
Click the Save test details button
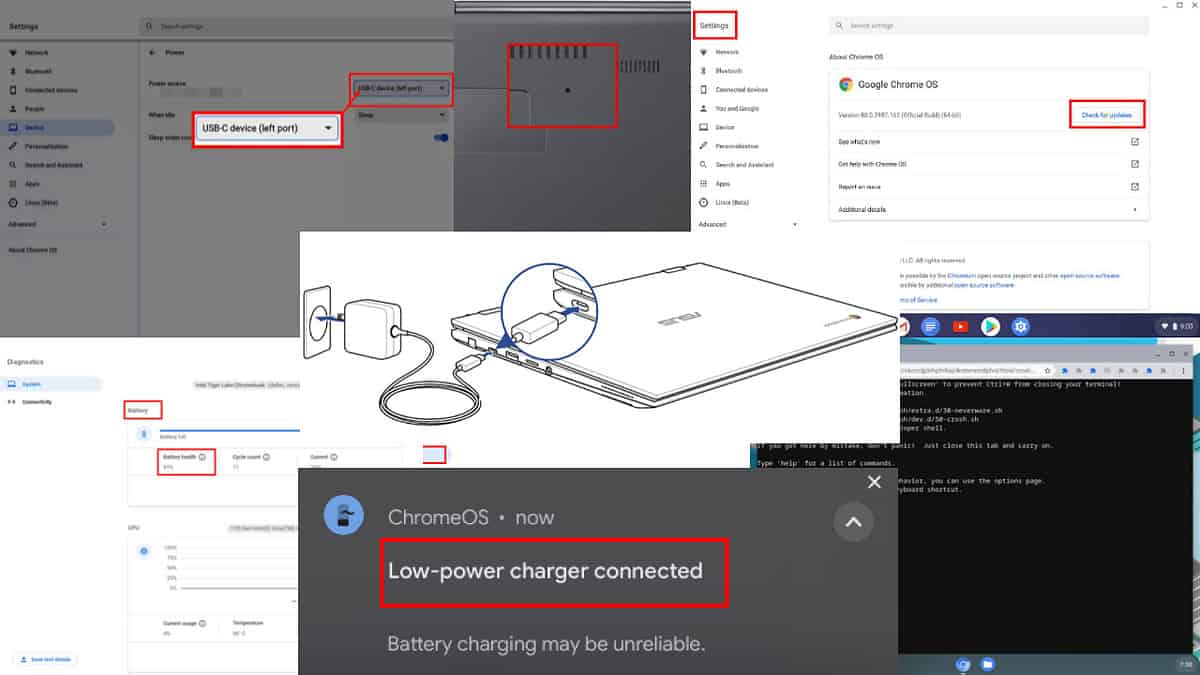[45, 659]
